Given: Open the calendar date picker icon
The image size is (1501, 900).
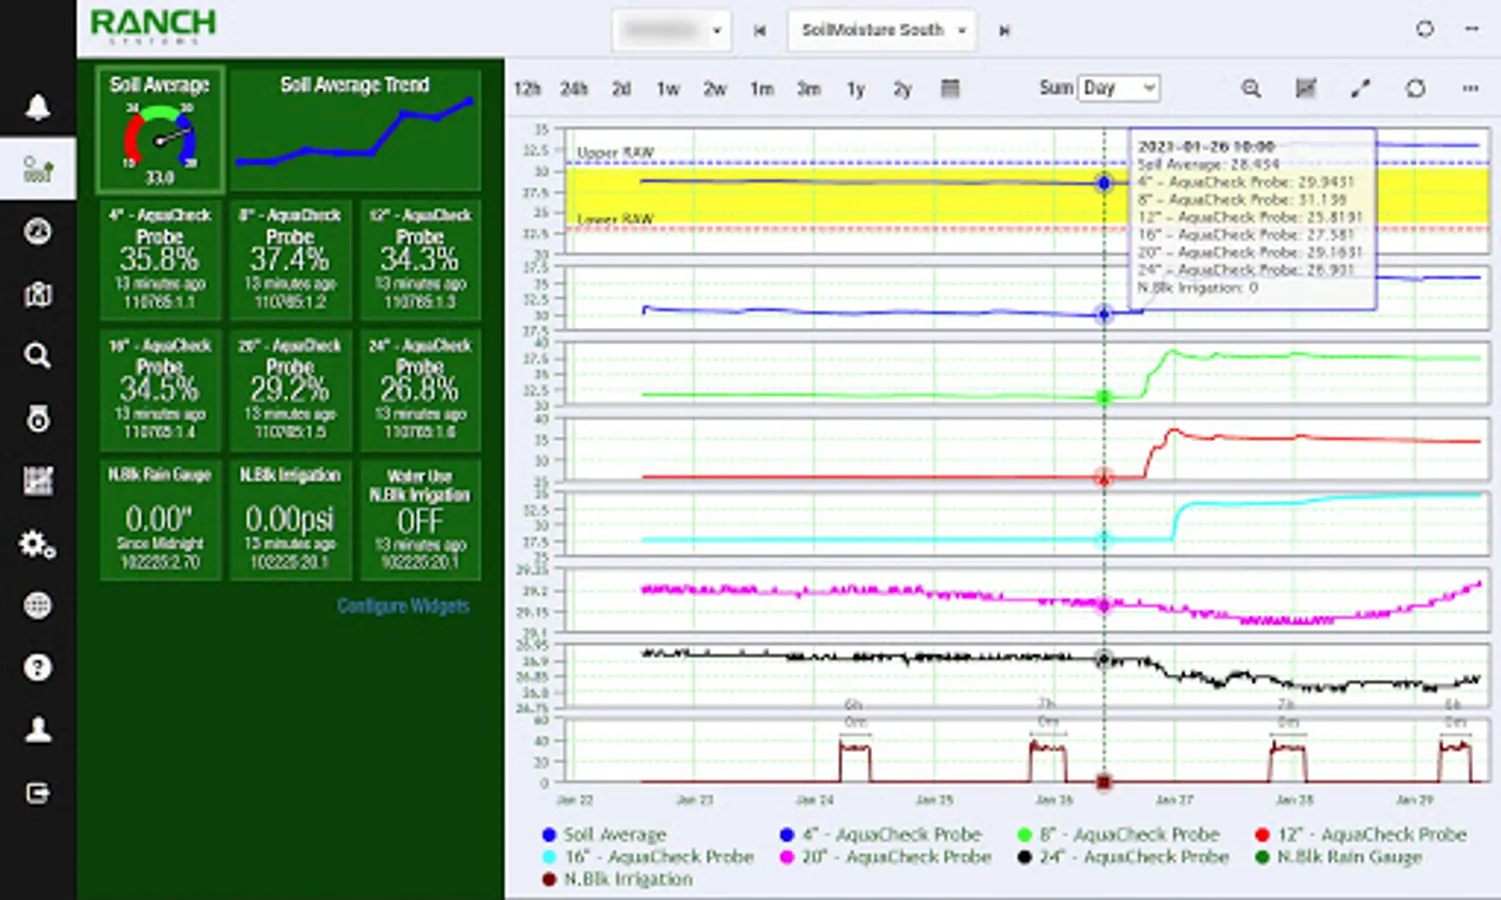Looking at the screenshot, I should pyautogui.click(x=950, y=88).
